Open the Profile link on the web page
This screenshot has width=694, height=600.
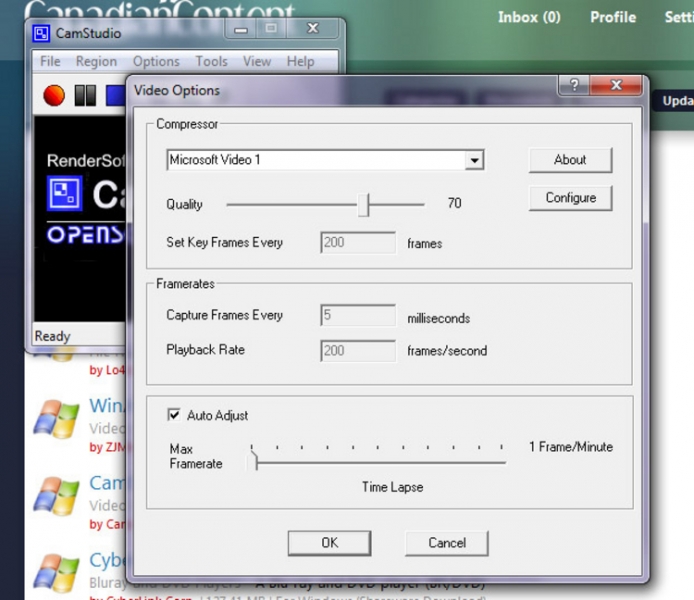pos(612,17)
